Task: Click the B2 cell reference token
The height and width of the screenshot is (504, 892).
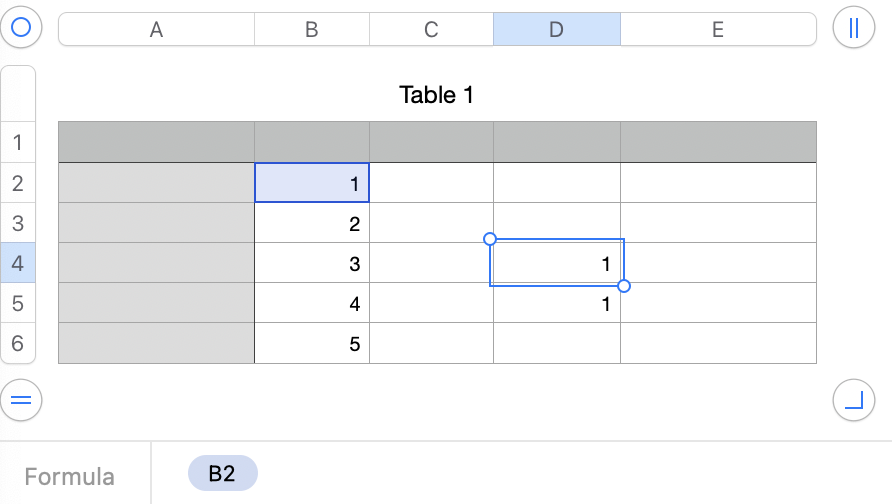Action: pyautogui.click(x=222, y=474)
